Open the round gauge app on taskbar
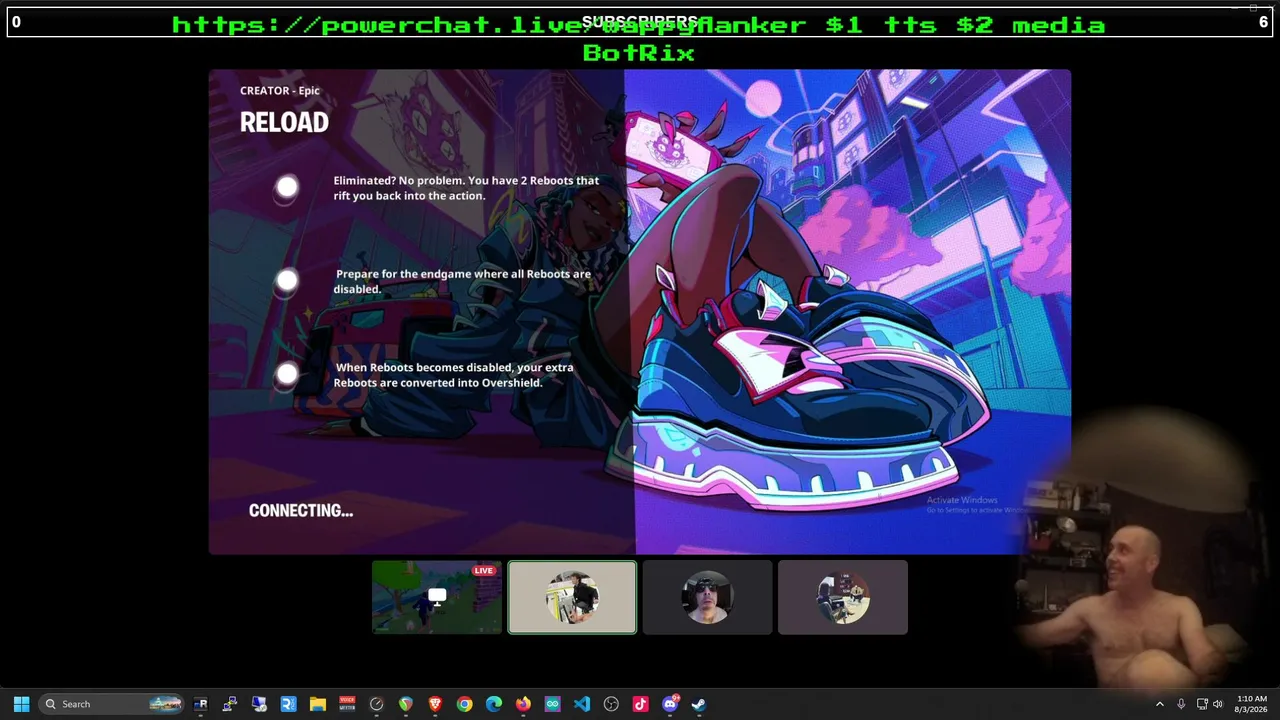1280x720 pixels. 376,704
